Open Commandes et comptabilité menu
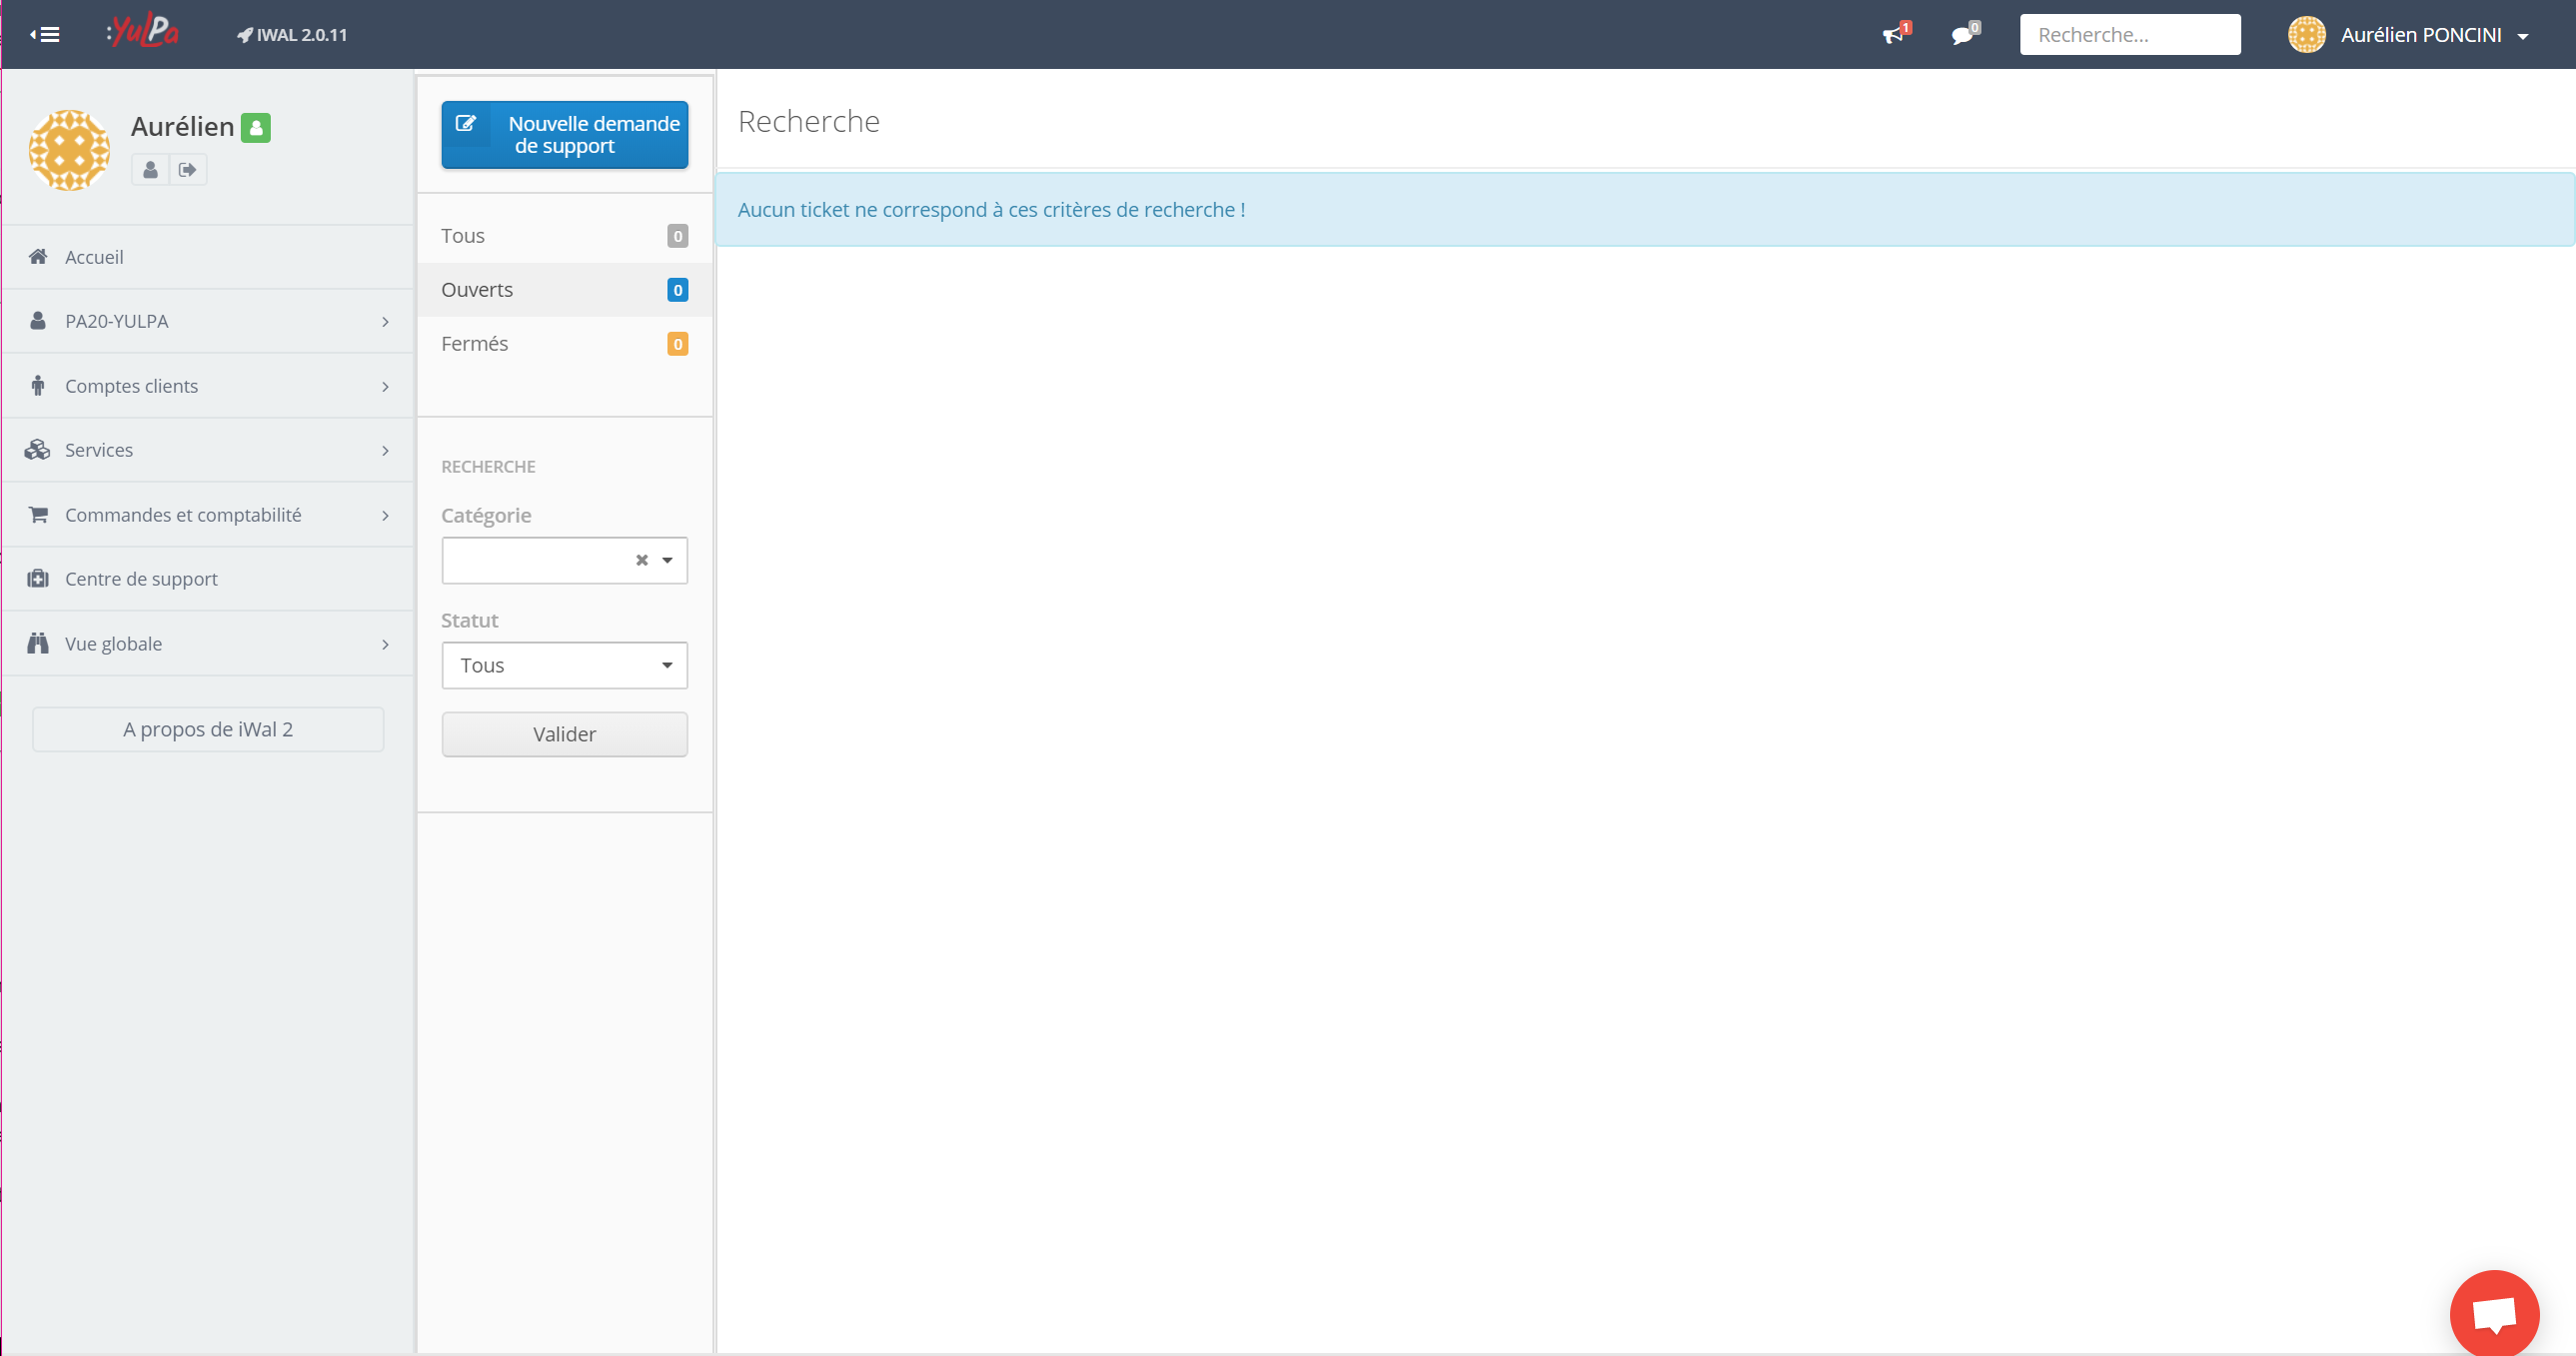The height and width of the screenshot is (1356, 2576). pyautogui.click(x=208, y=515)
